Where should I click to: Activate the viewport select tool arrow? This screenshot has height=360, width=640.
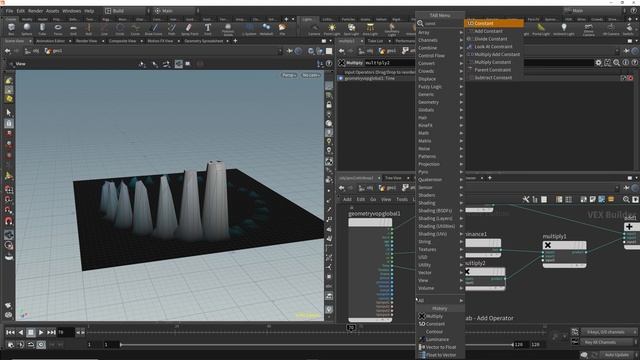pos(9,112)
